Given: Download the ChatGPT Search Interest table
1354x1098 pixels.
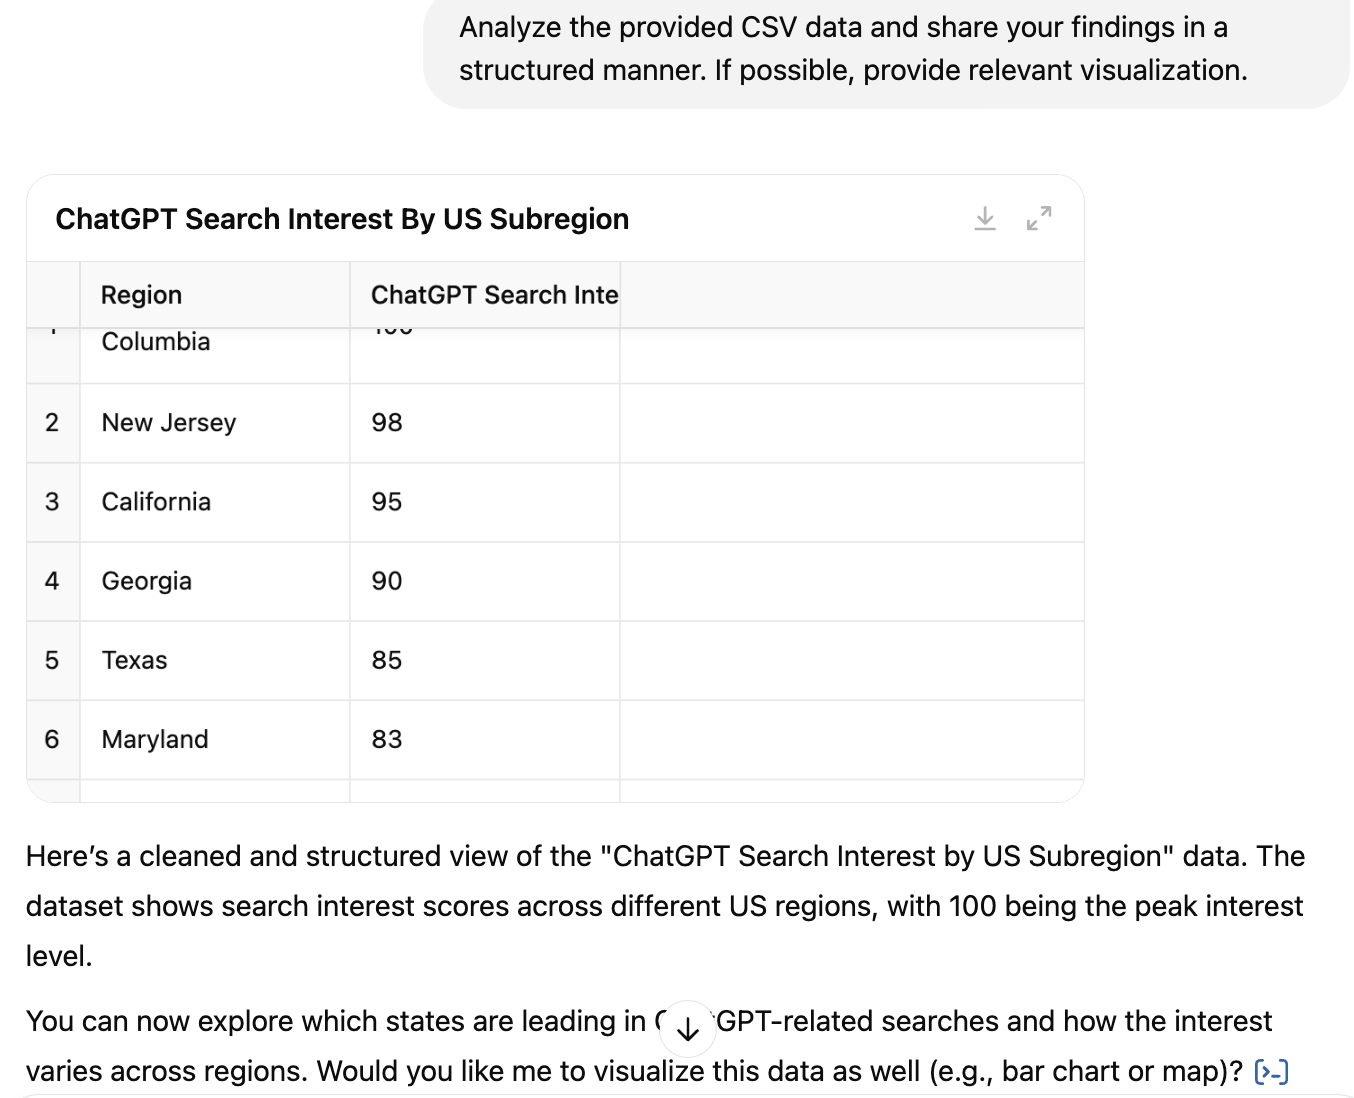Looking at the screenshot, I should tap(985, 218).
